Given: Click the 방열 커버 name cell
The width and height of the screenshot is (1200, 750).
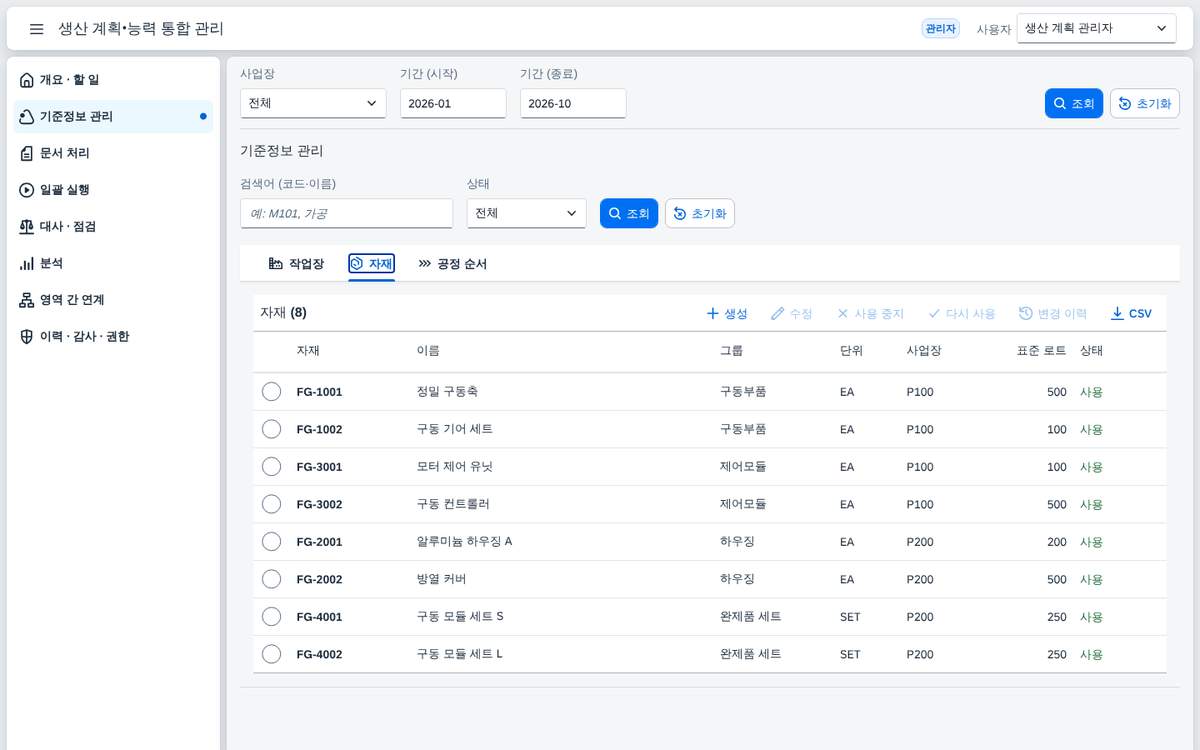Looking at the screenshot, I should [441, 579].
